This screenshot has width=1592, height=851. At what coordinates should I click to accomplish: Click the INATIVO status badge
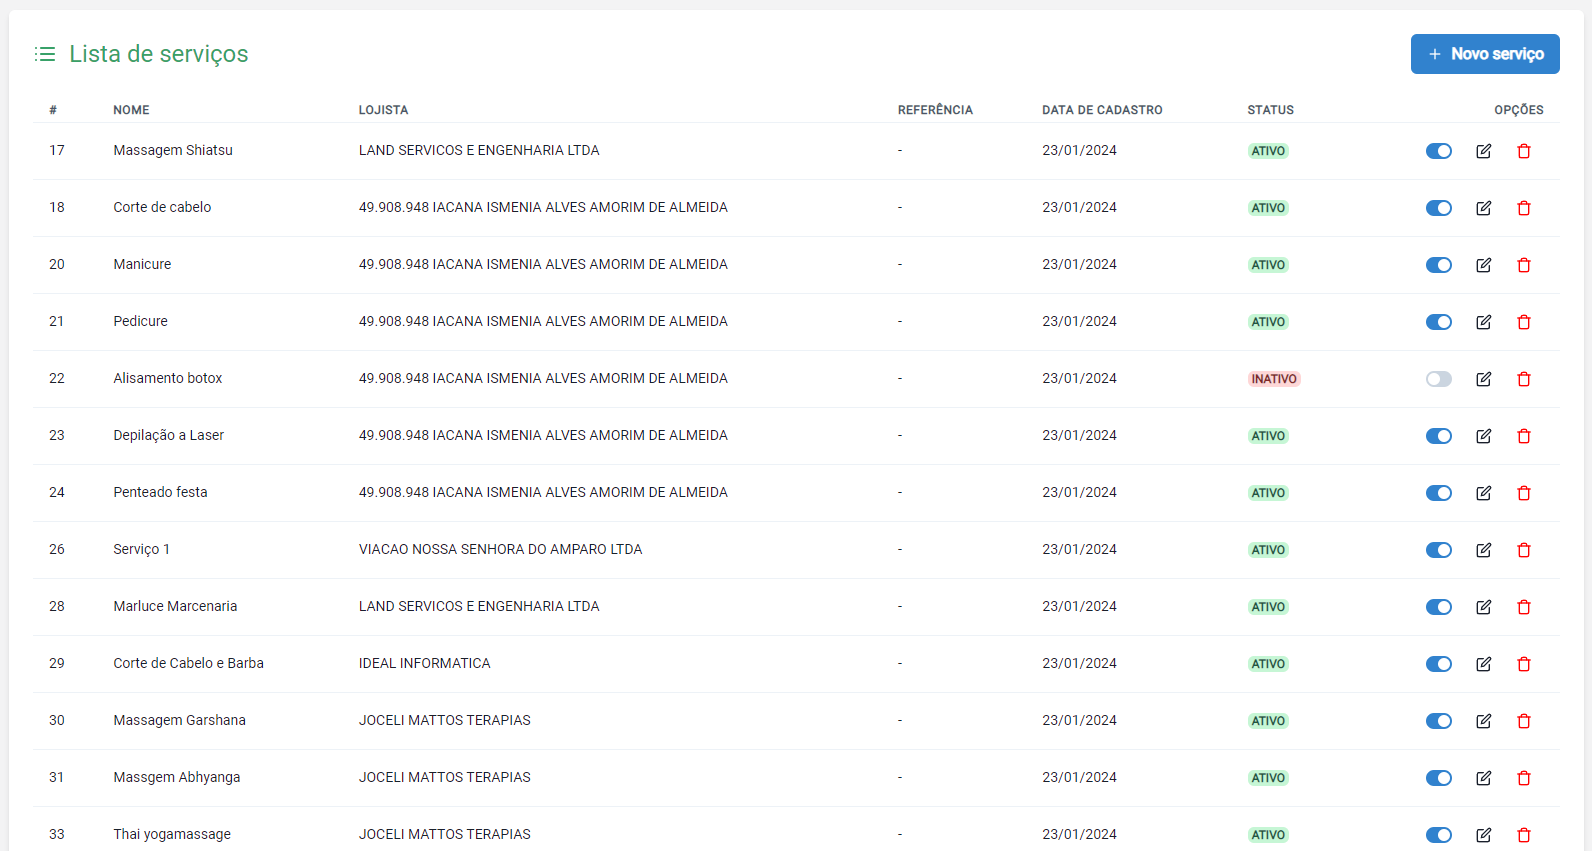coord(1273,379)
